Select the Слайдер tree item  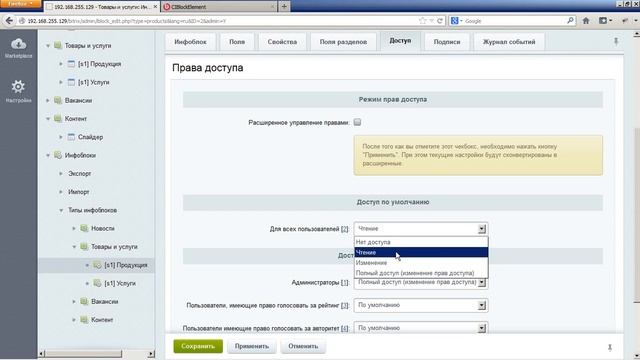tap(91, 137)
